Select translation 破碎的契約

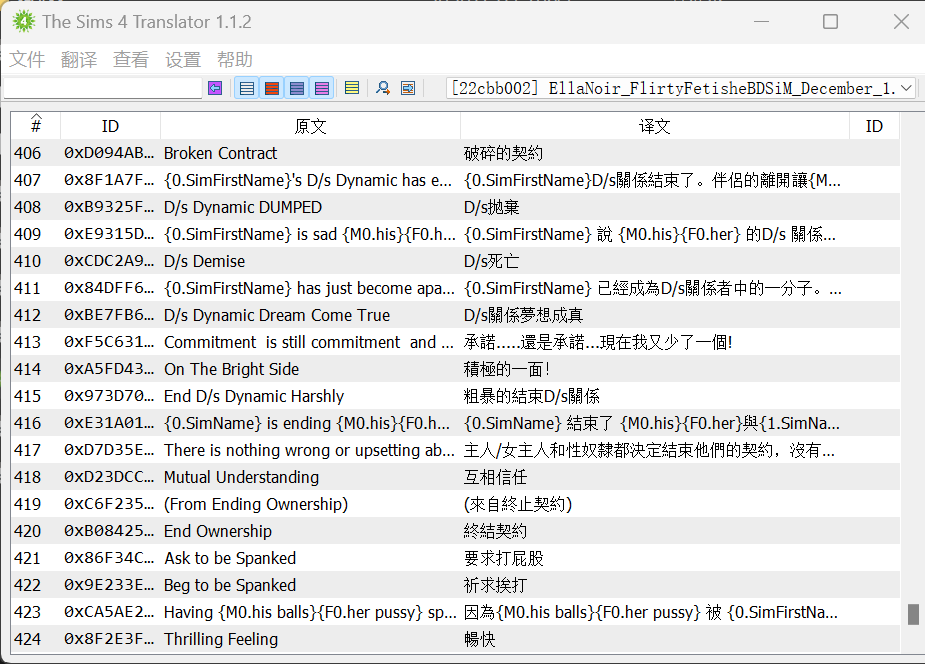coord(503,153)
